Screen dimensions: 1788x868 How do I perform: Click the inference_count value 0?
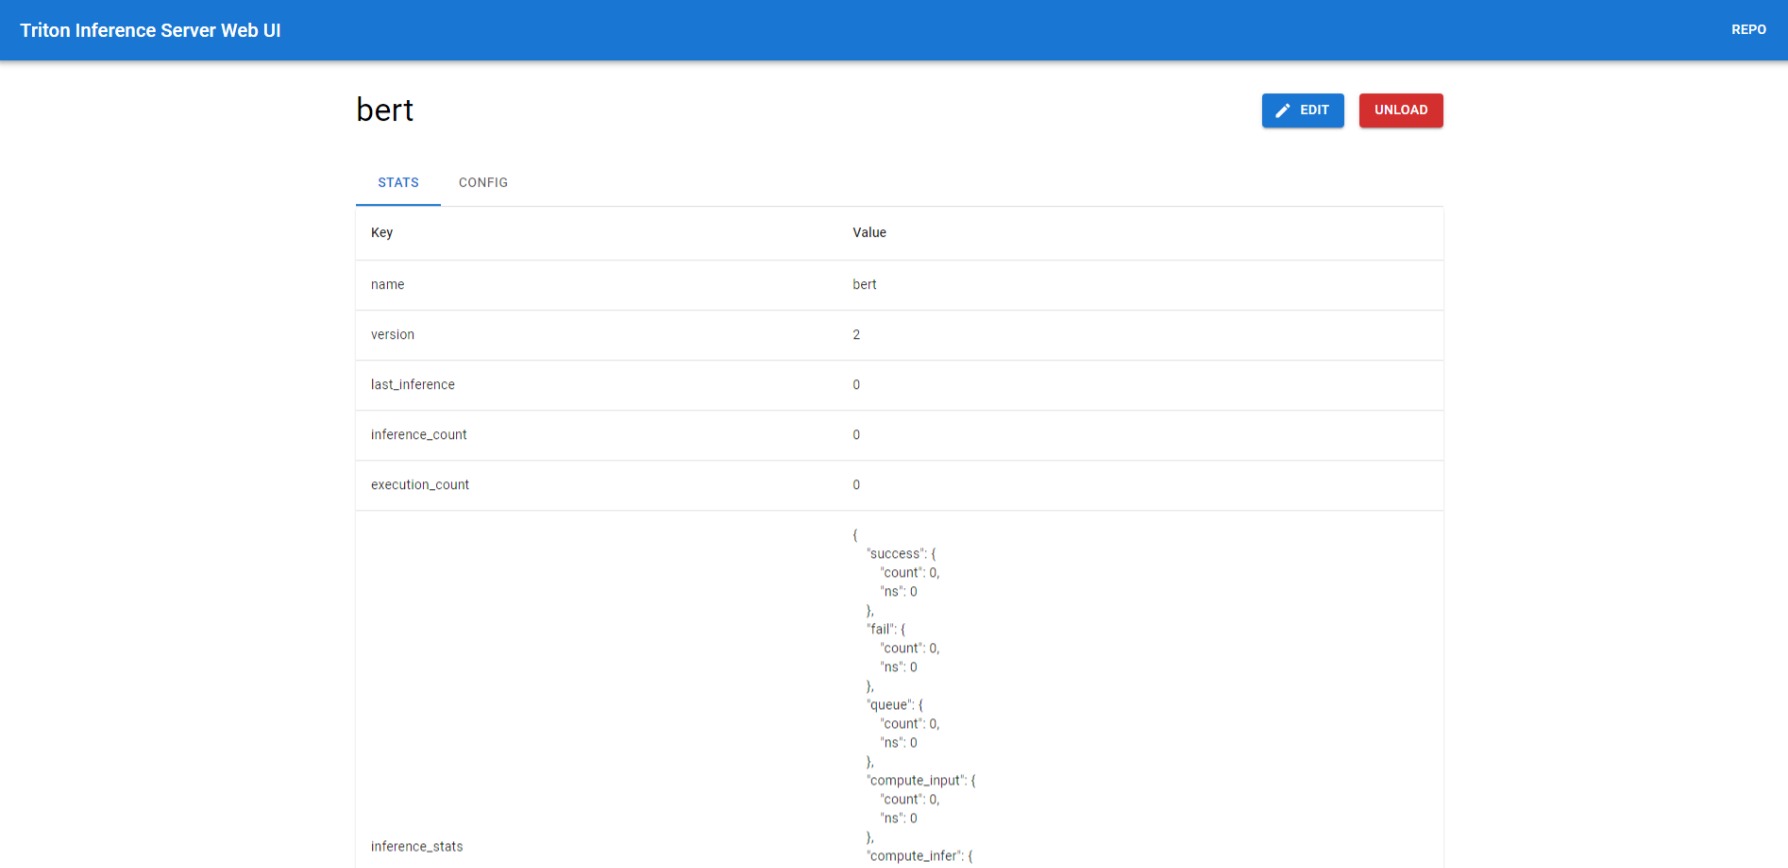[856, 434]
